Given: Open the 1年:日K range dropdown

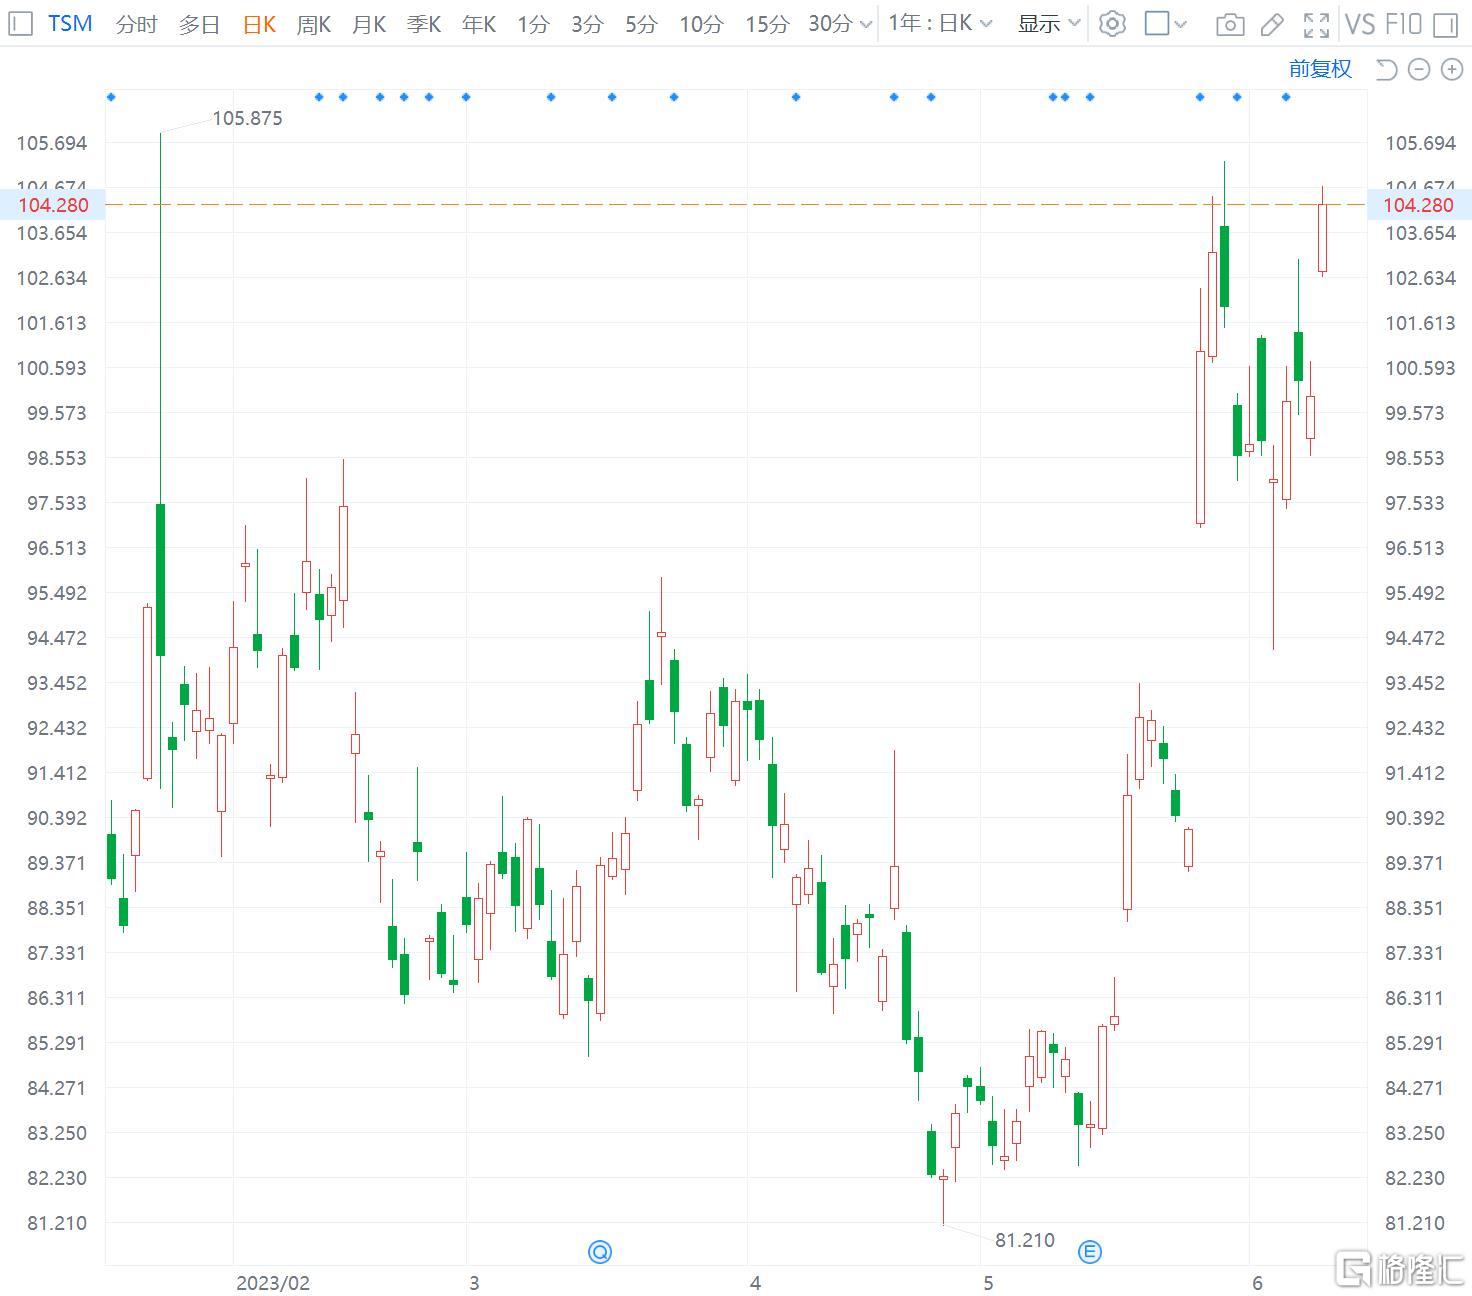Looking at the screenshot, I should click(940, 23).
